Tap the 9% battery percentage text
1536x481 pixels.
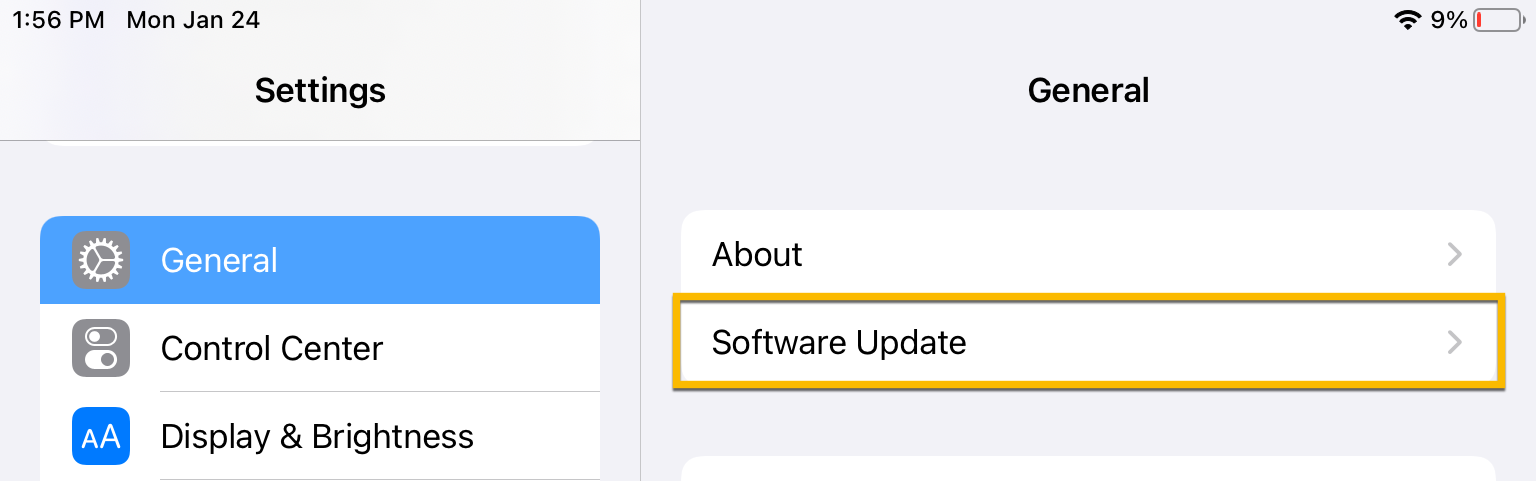1449,20
